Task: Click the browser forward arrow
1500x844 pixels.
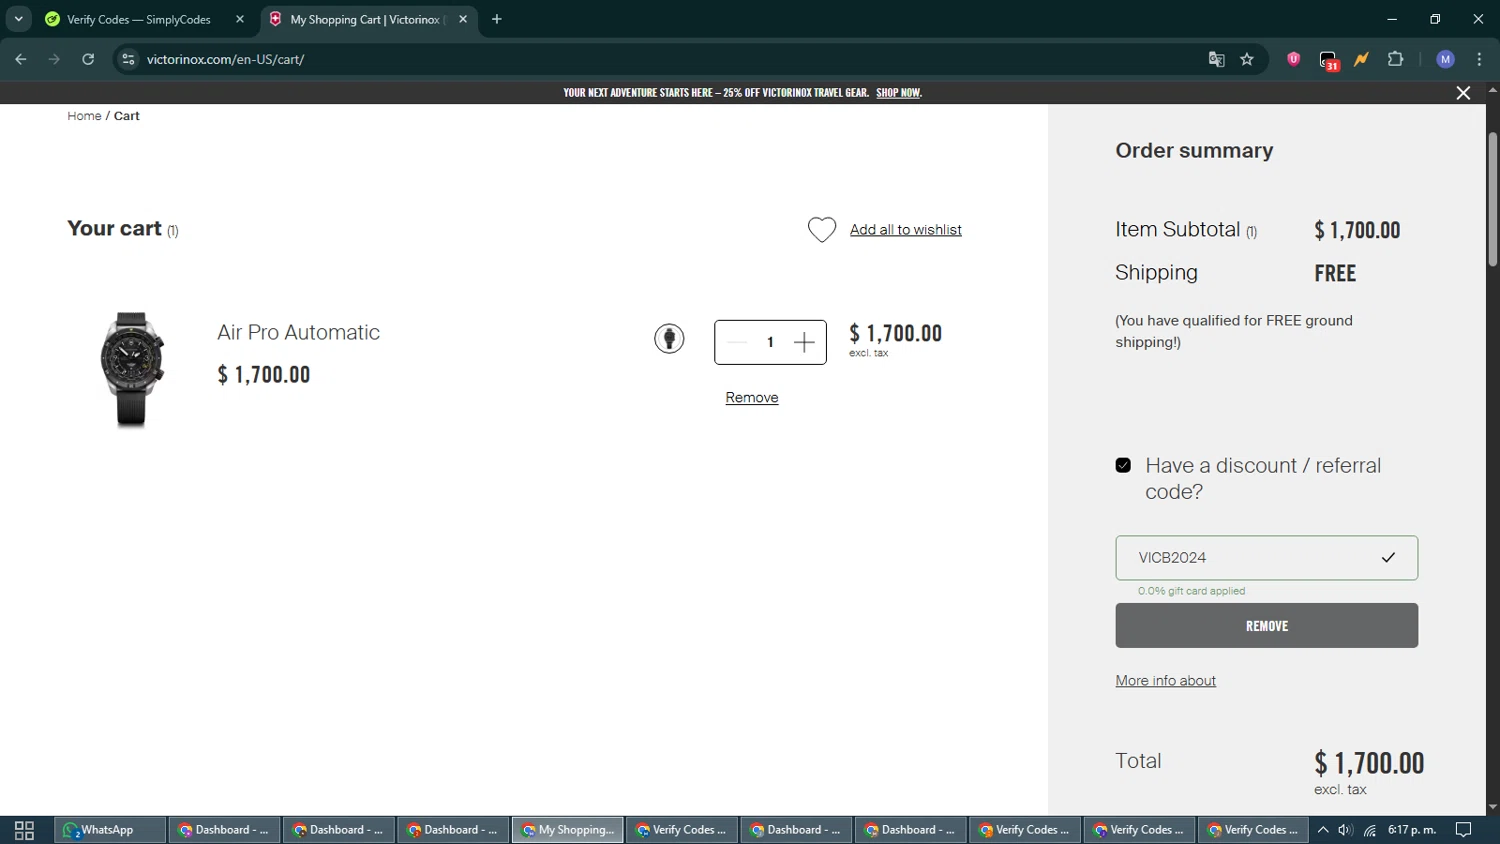Action: pyautogui.click(x=54, y=59)
